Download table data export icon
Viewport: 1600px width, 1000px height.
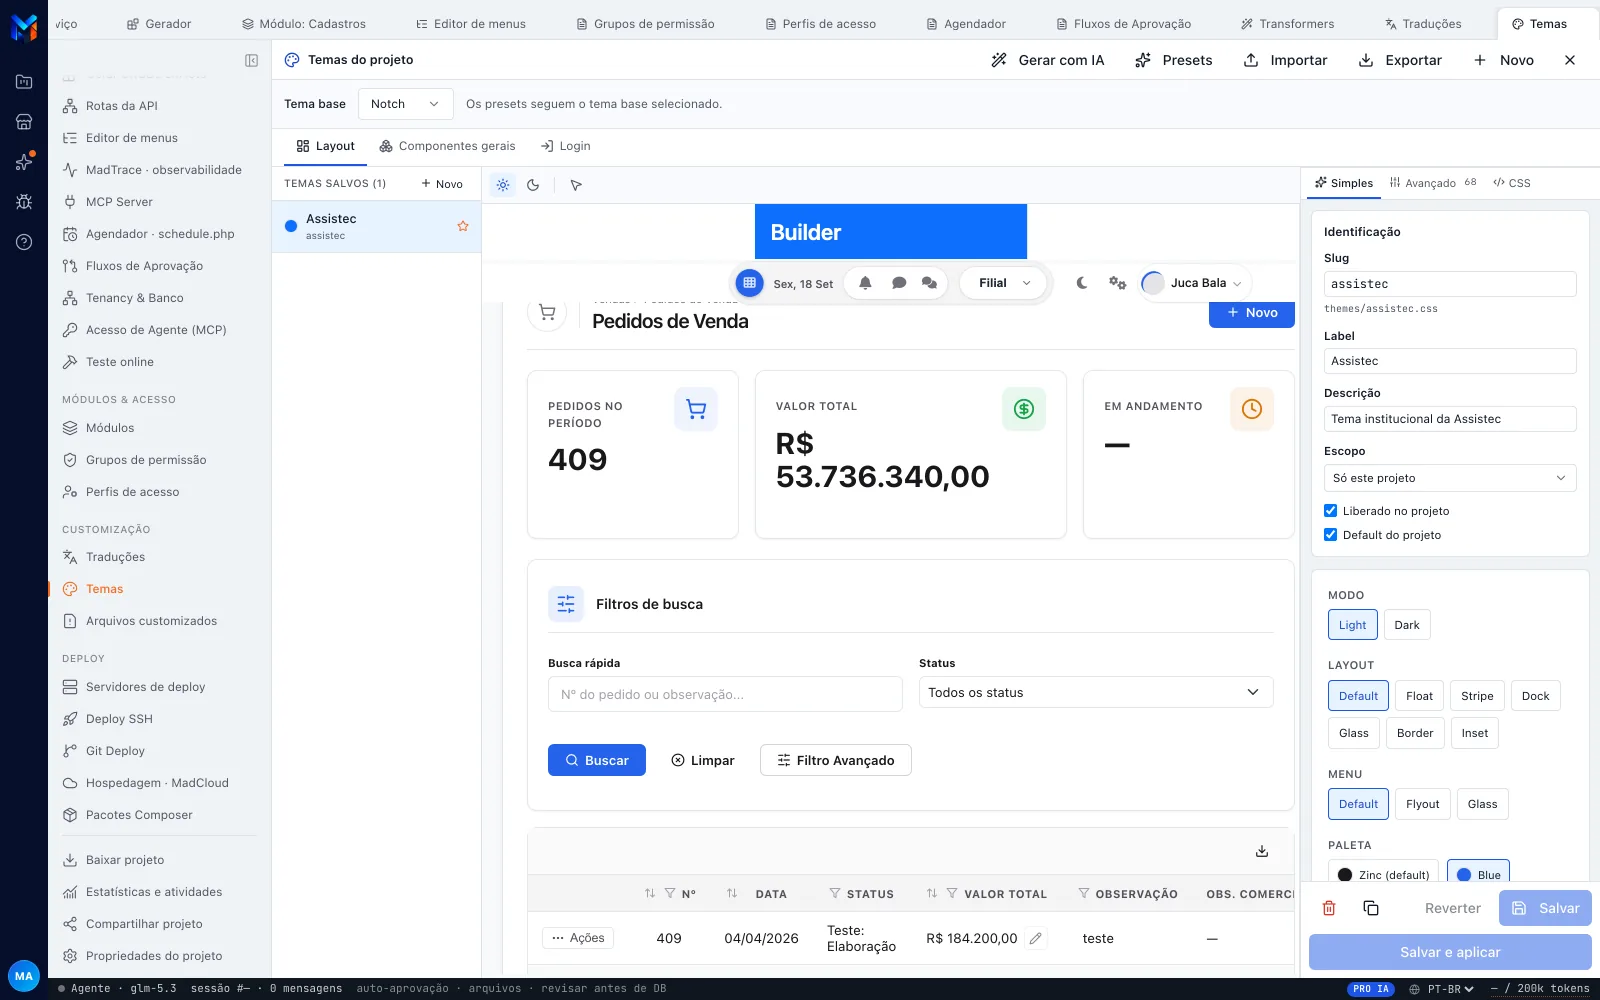pyautogui.click(x=1262, y=851)
